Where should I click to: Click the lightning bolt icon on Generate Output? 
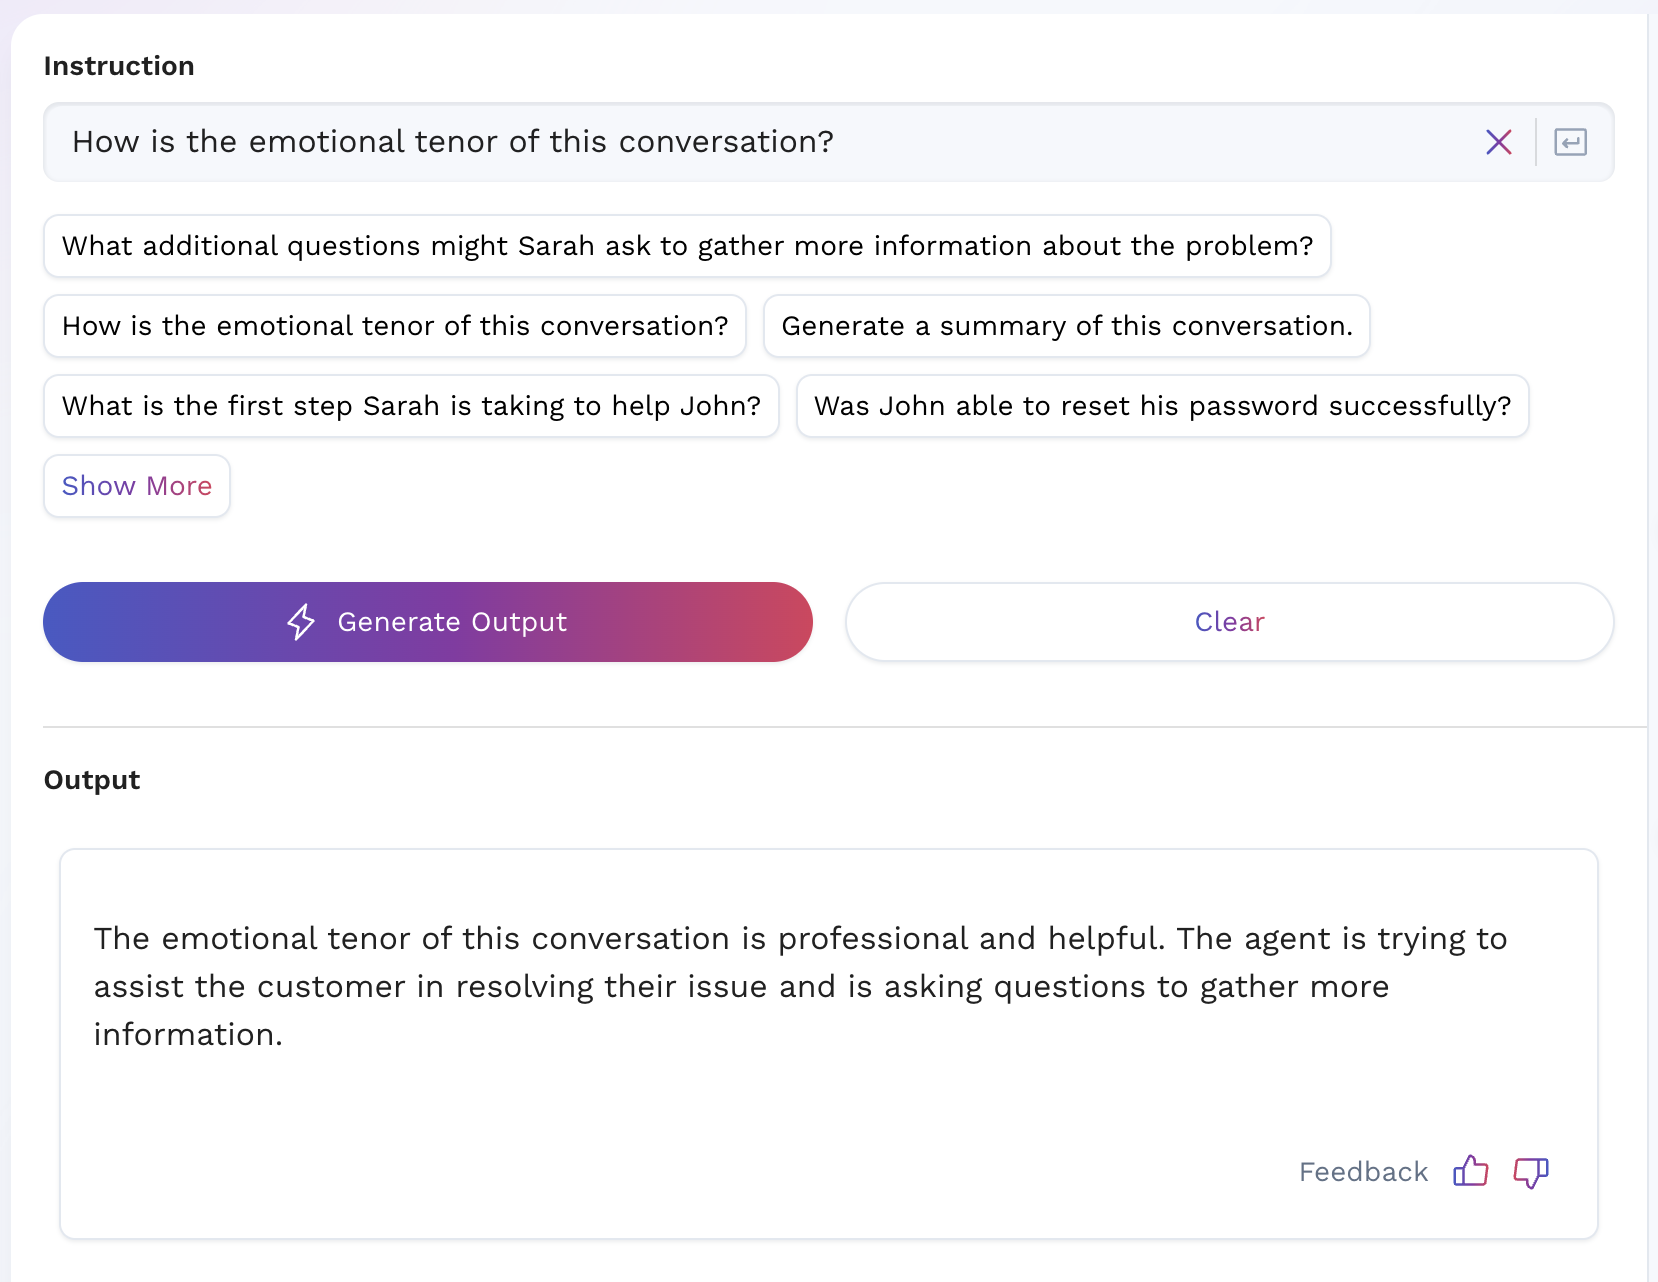[301, 622]
